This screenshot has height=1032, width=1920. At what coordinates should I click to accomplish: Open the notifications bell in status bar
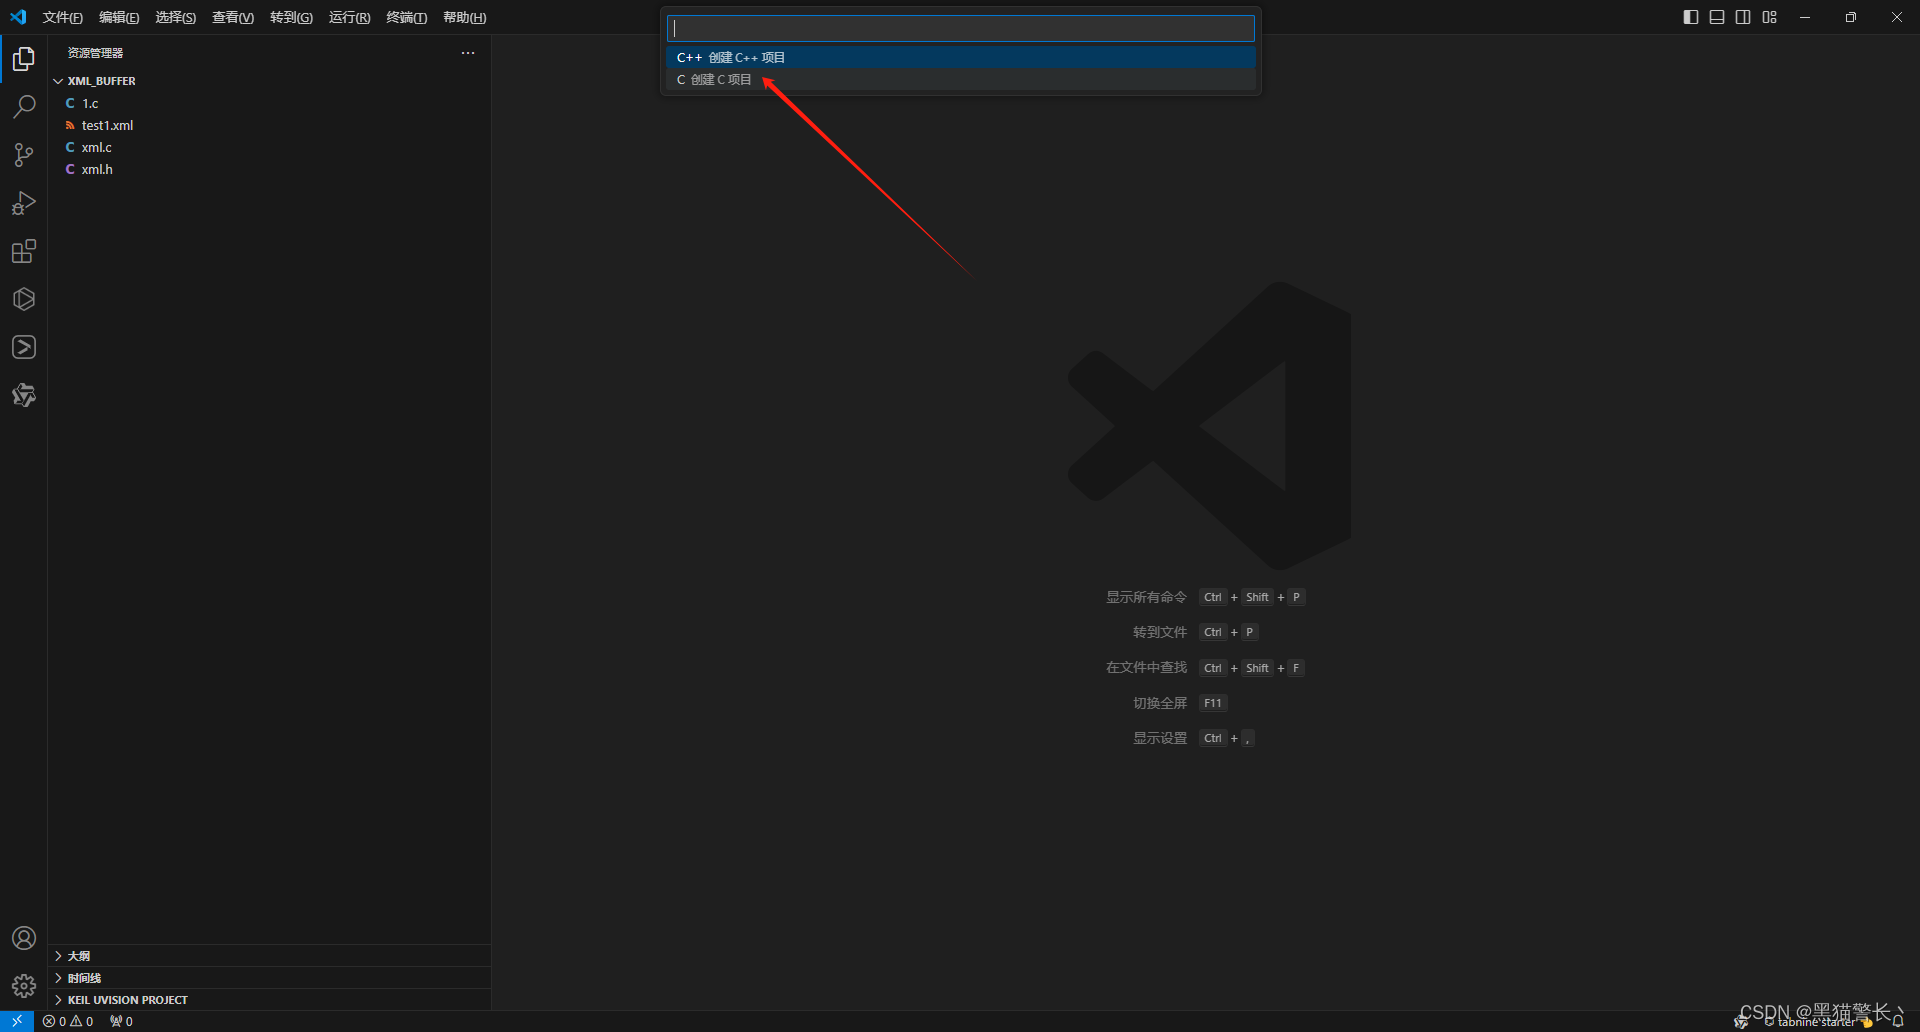[x=1898, y=1021]
